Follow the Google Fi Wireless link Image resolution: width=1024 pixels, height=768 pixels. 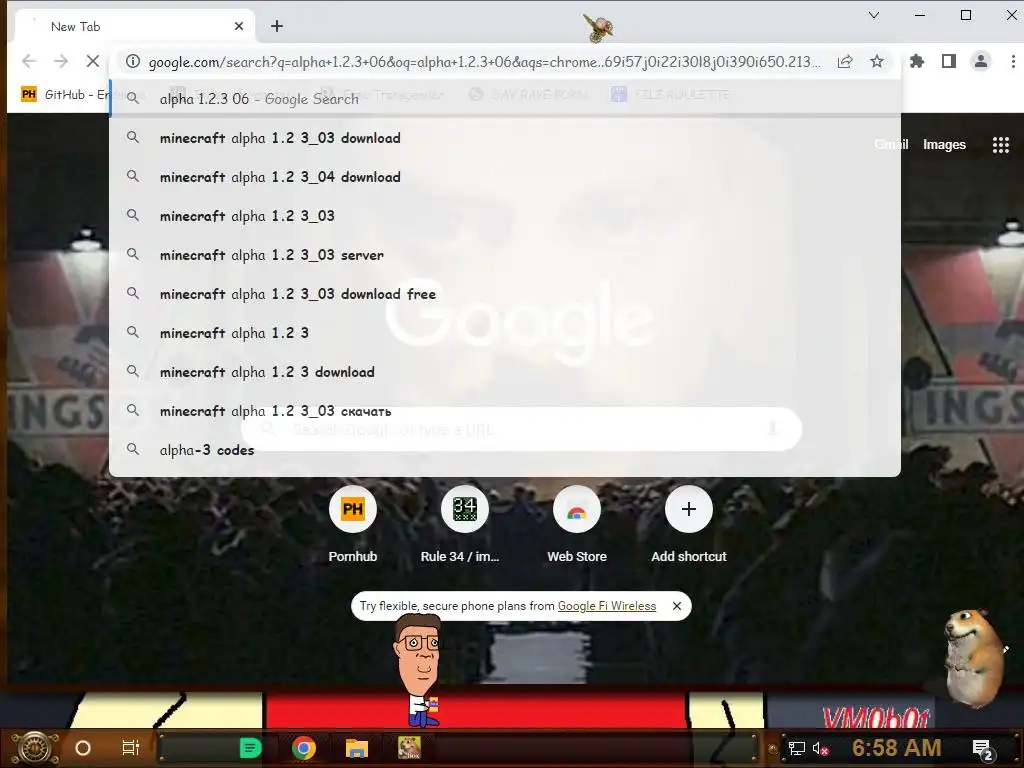click(x=607, y=606)
